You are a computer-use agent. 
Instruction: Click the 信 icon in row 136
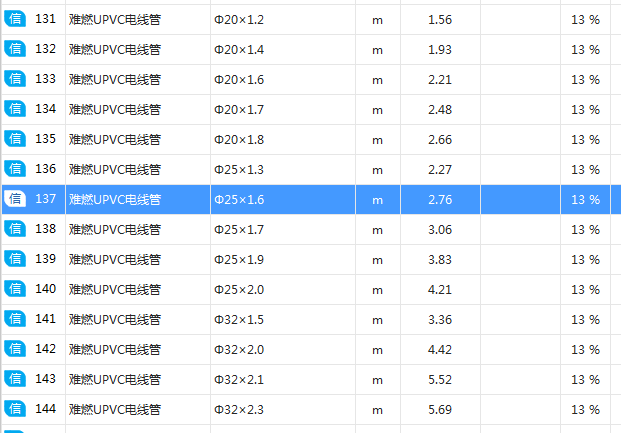tap(15, 169)
